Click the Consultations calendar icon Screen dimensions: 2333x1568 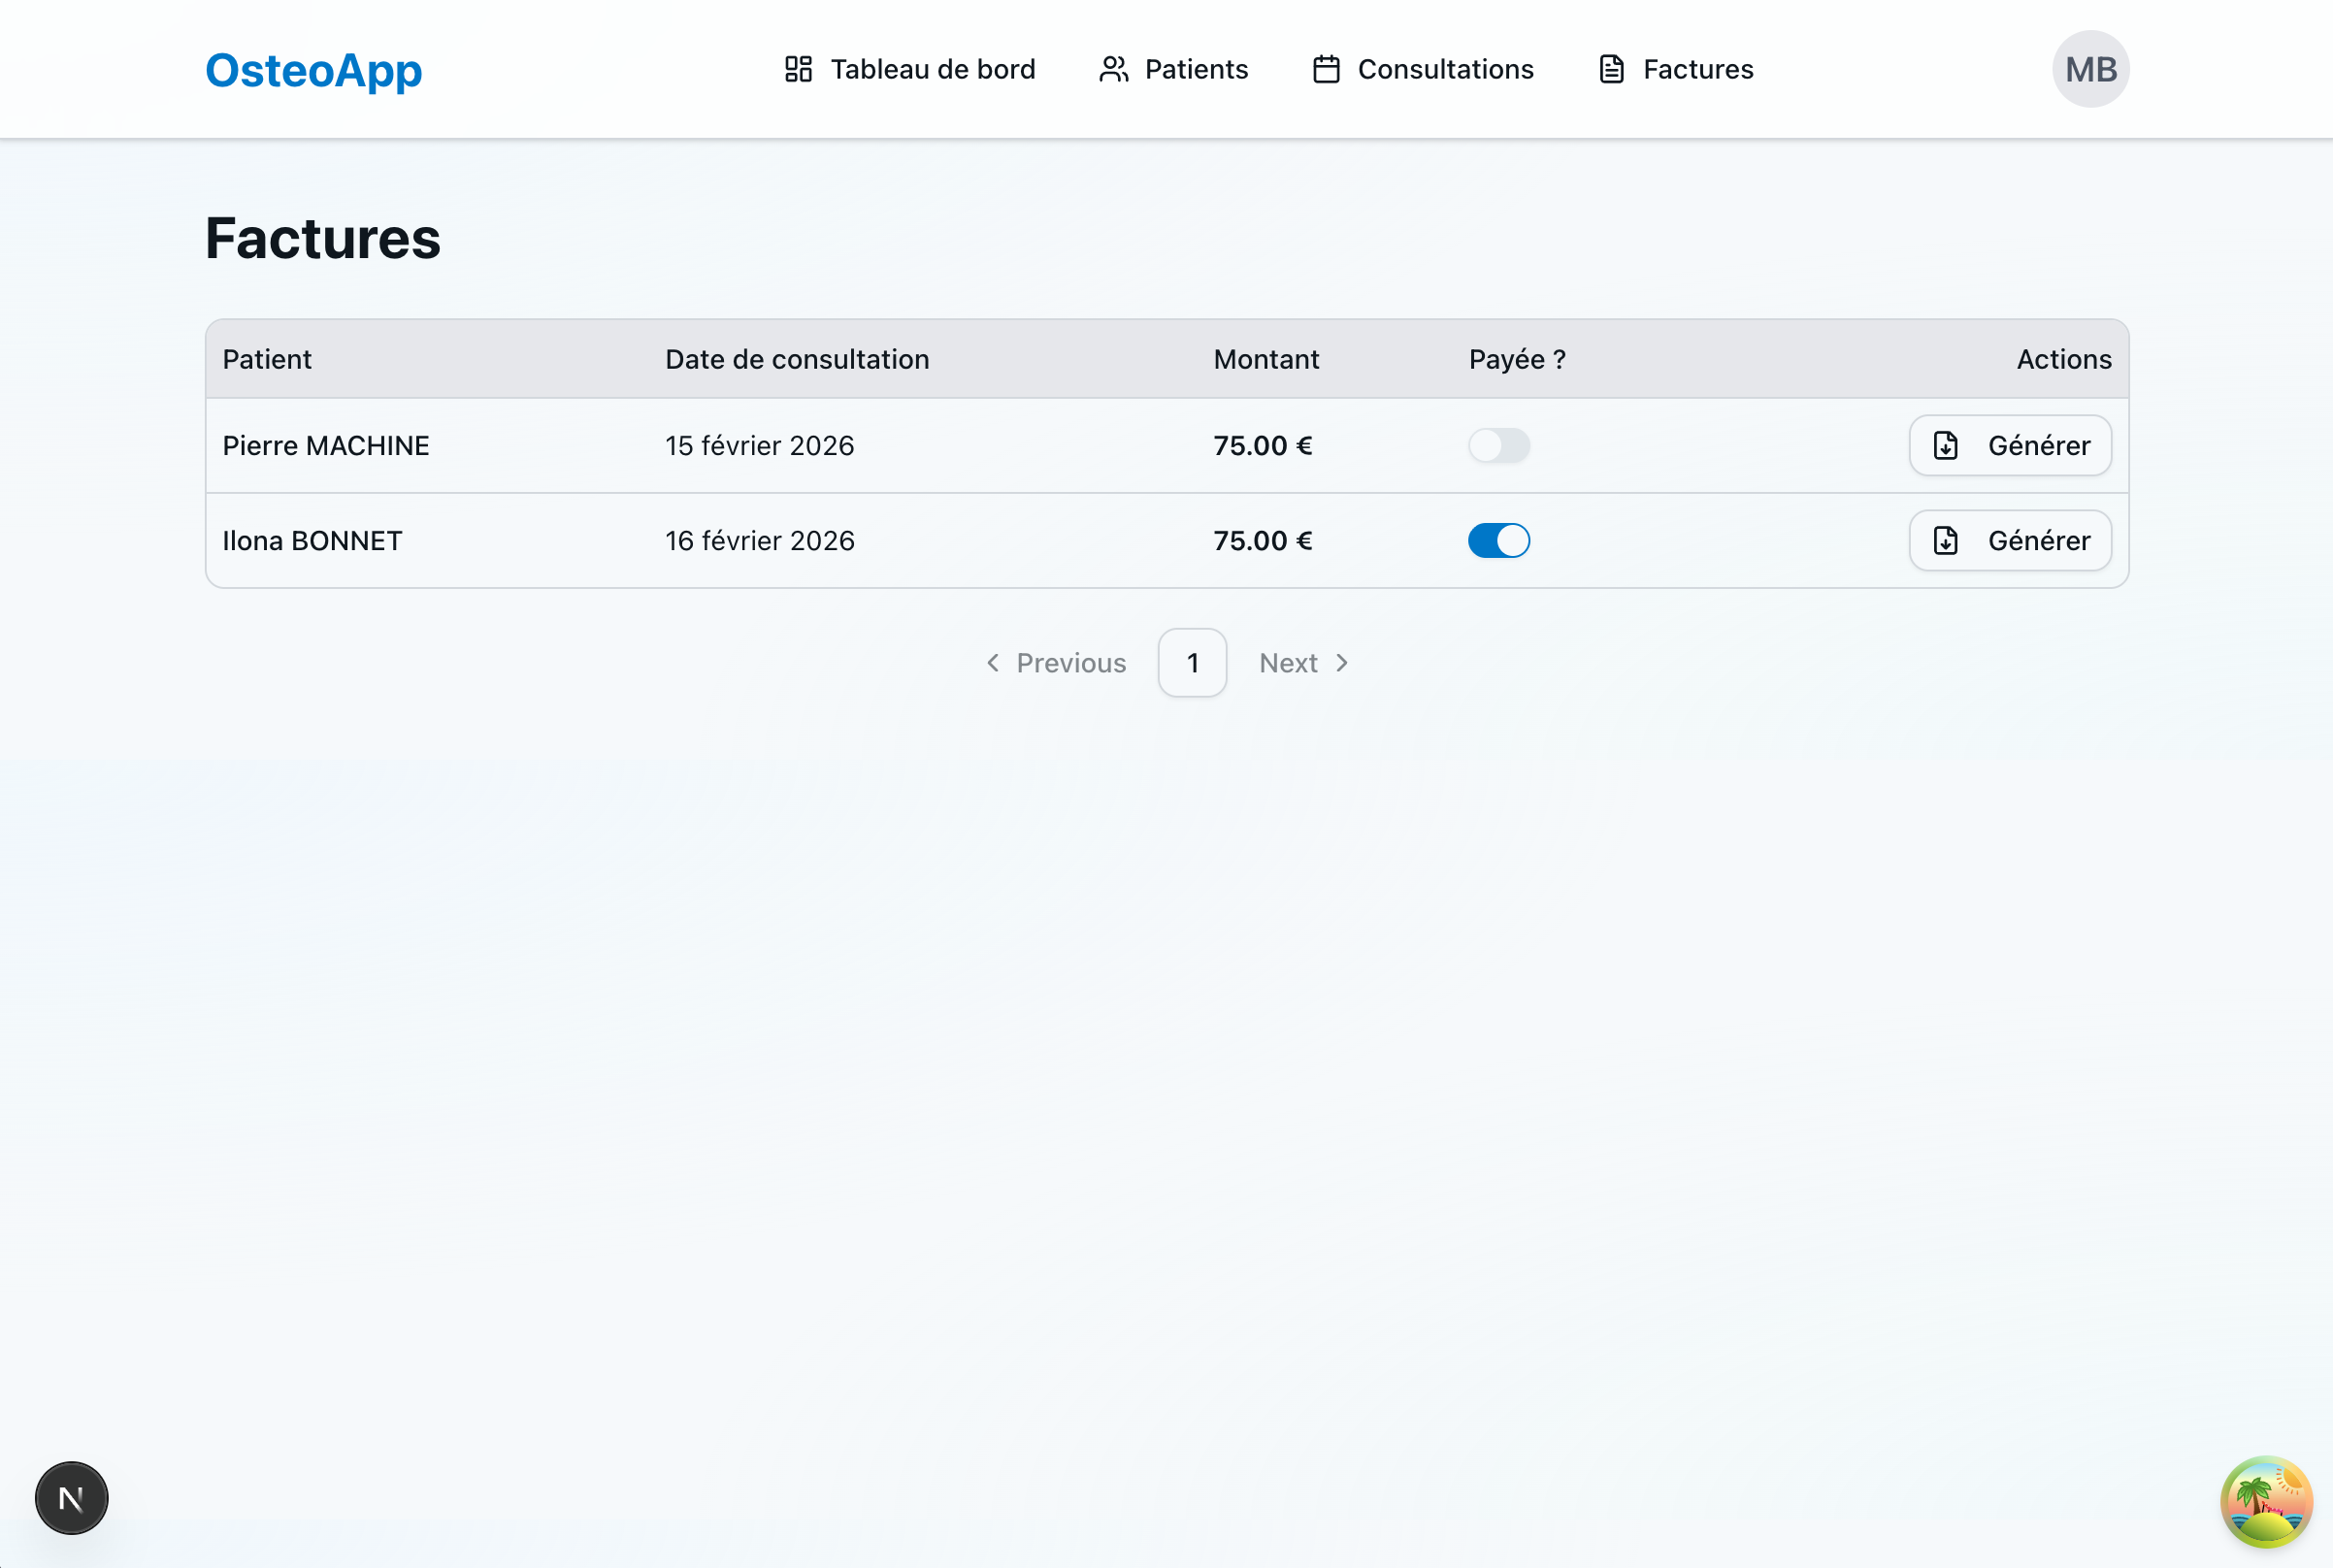(x=1326, y=69)
